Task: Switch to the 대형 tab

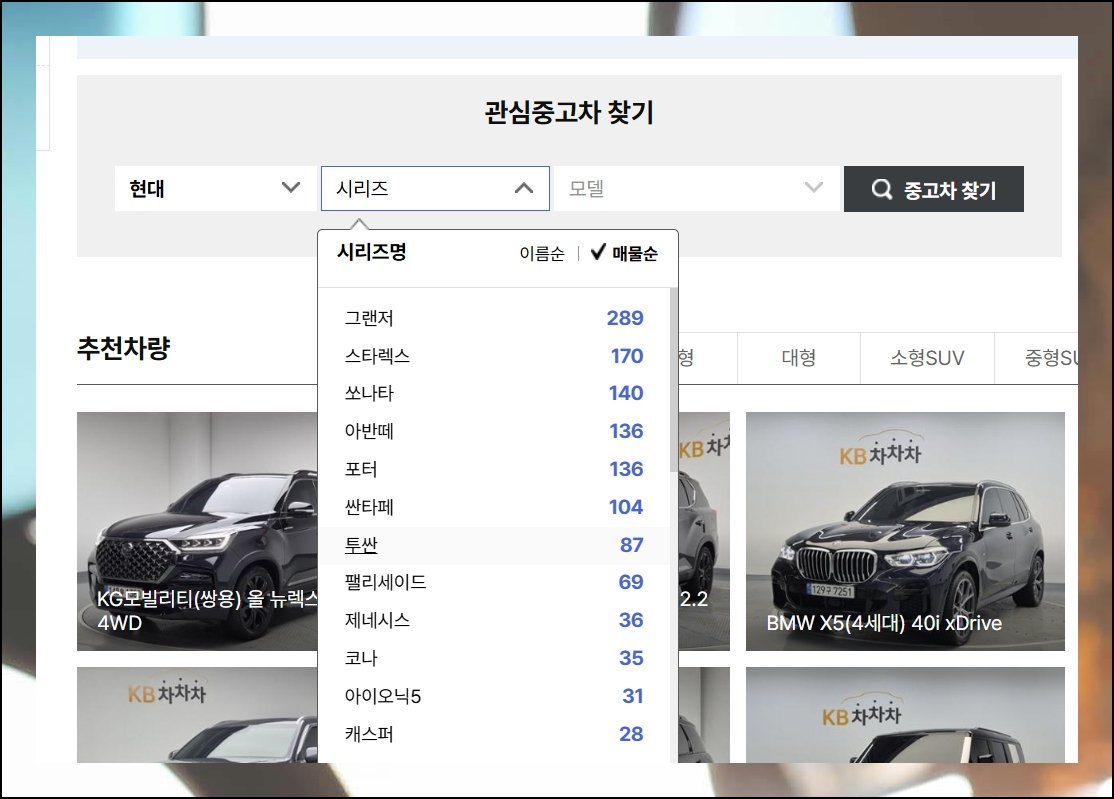Action: click(x=799, y=358)
